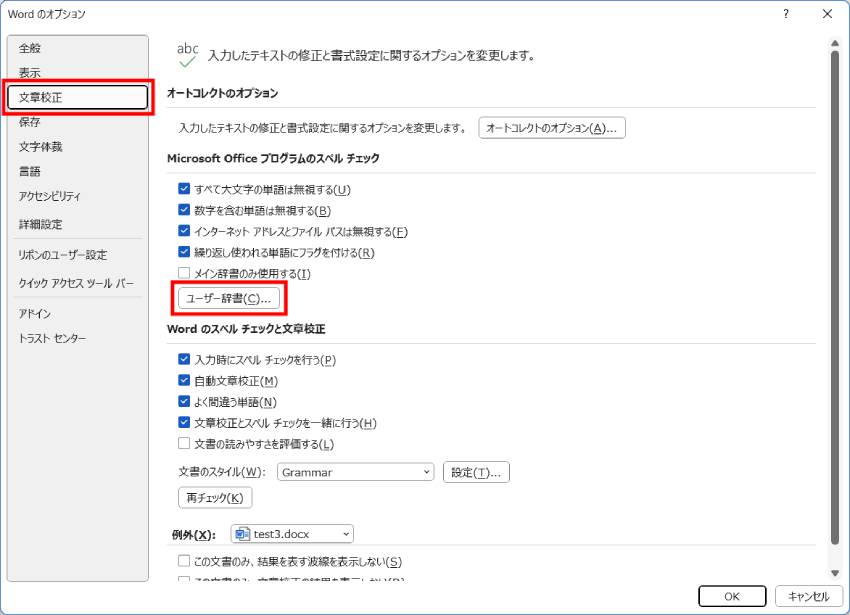
Task: Enable メイン辞書のみ使用する checkbox
Action: (184, 273)
